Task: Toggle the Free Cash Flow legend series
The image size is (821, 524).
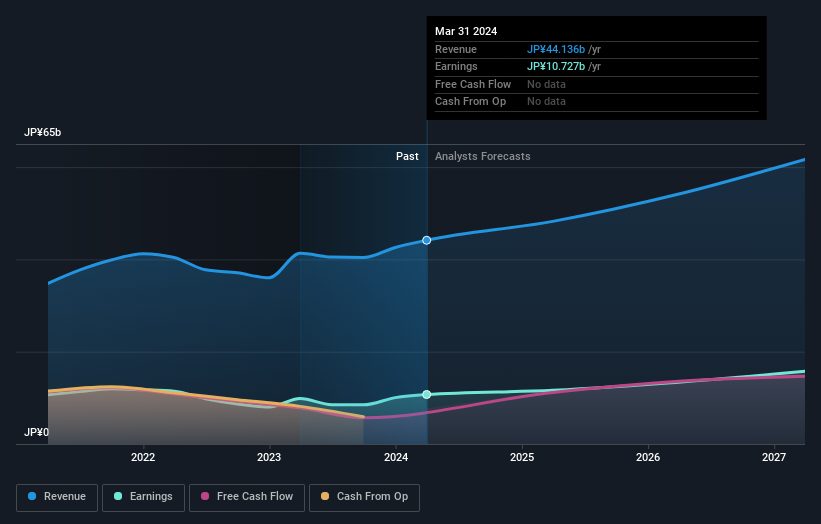Action: (247, 497)
